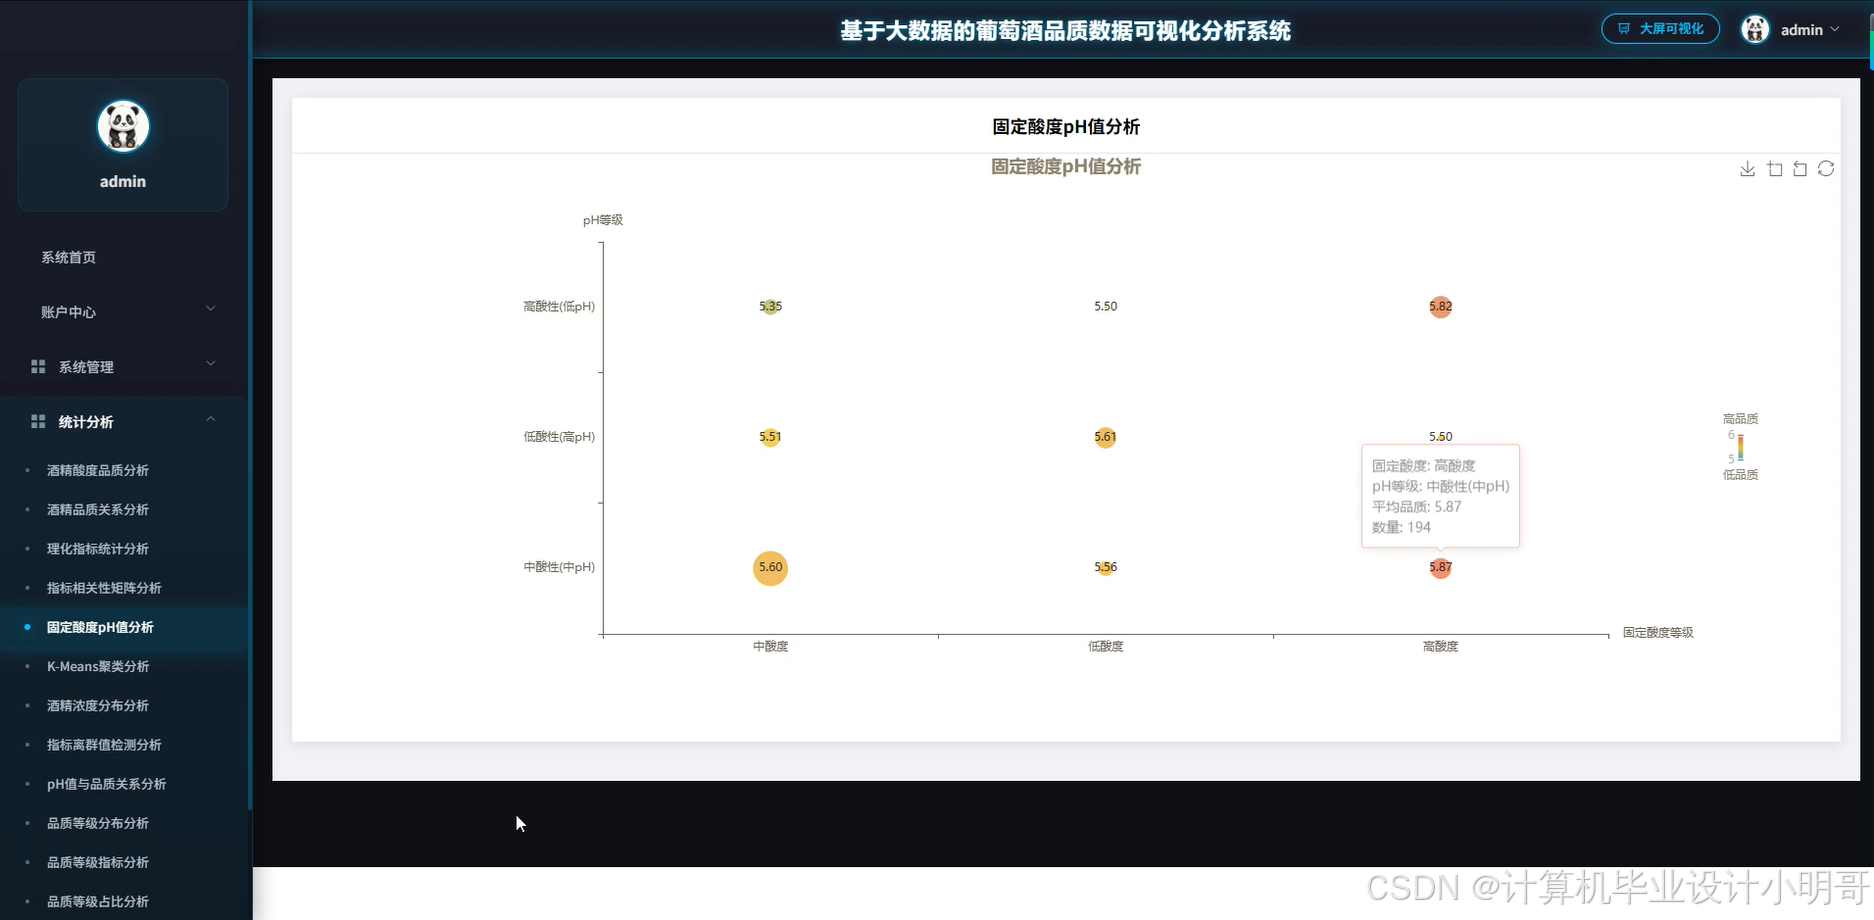
Task: Click the 固定酸度等级 axis name
Action: 1658,633
